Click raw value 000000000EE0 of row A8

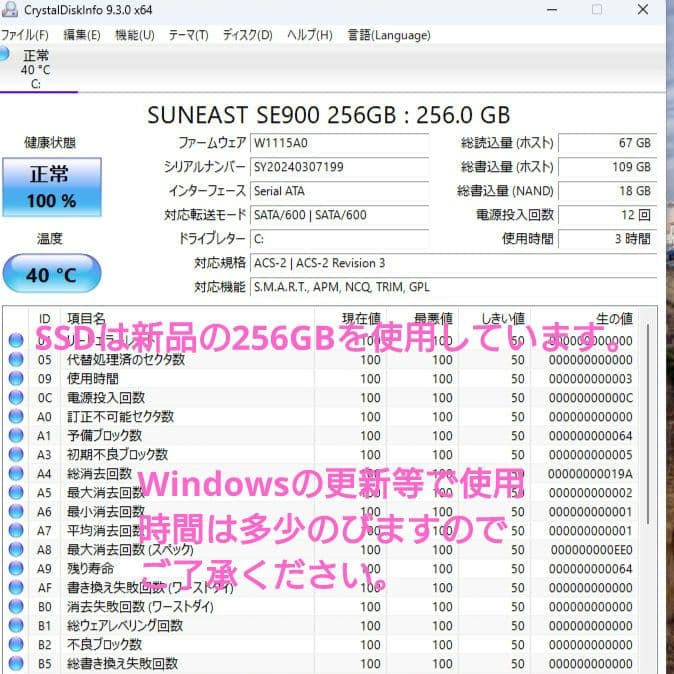point(591,549)
